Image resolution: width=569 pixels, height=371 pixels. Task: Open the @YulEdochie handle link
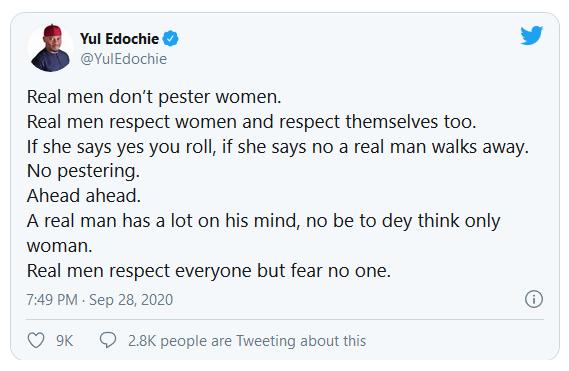tap(123, 59)
